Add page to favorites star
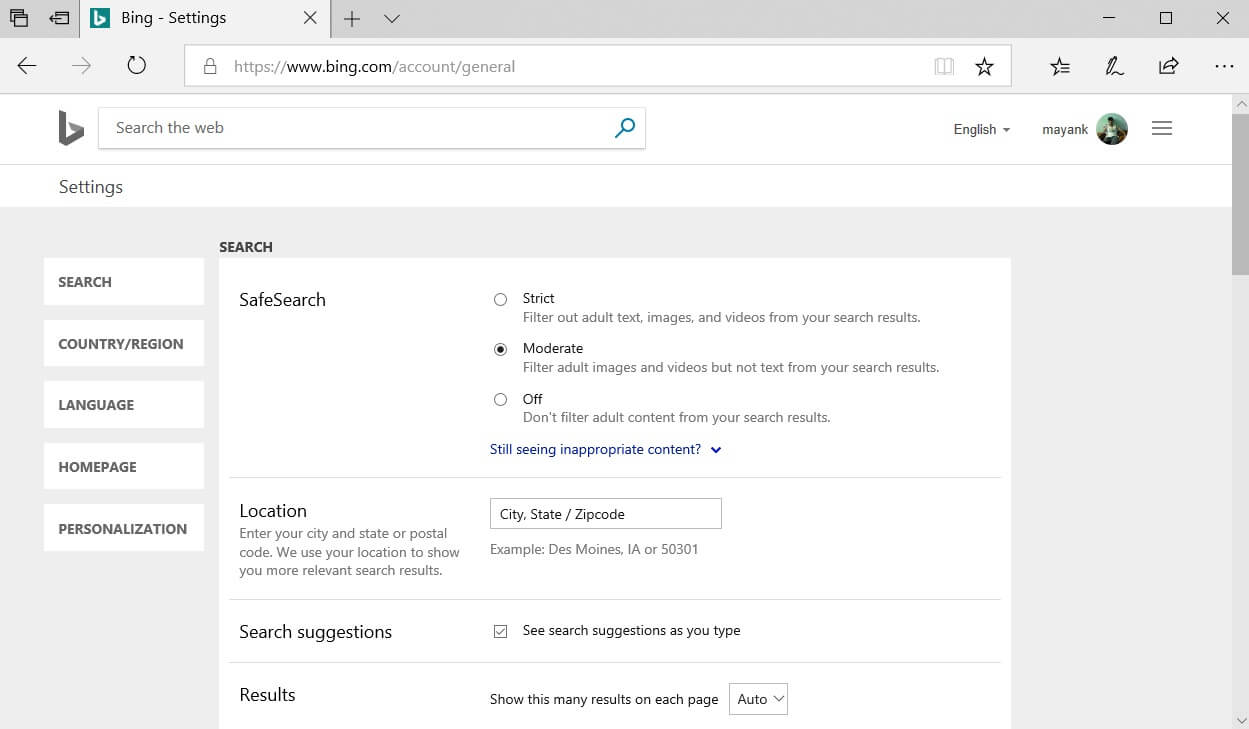The width and height of the screenshot is (1249, 729). (x=985, y=67)
